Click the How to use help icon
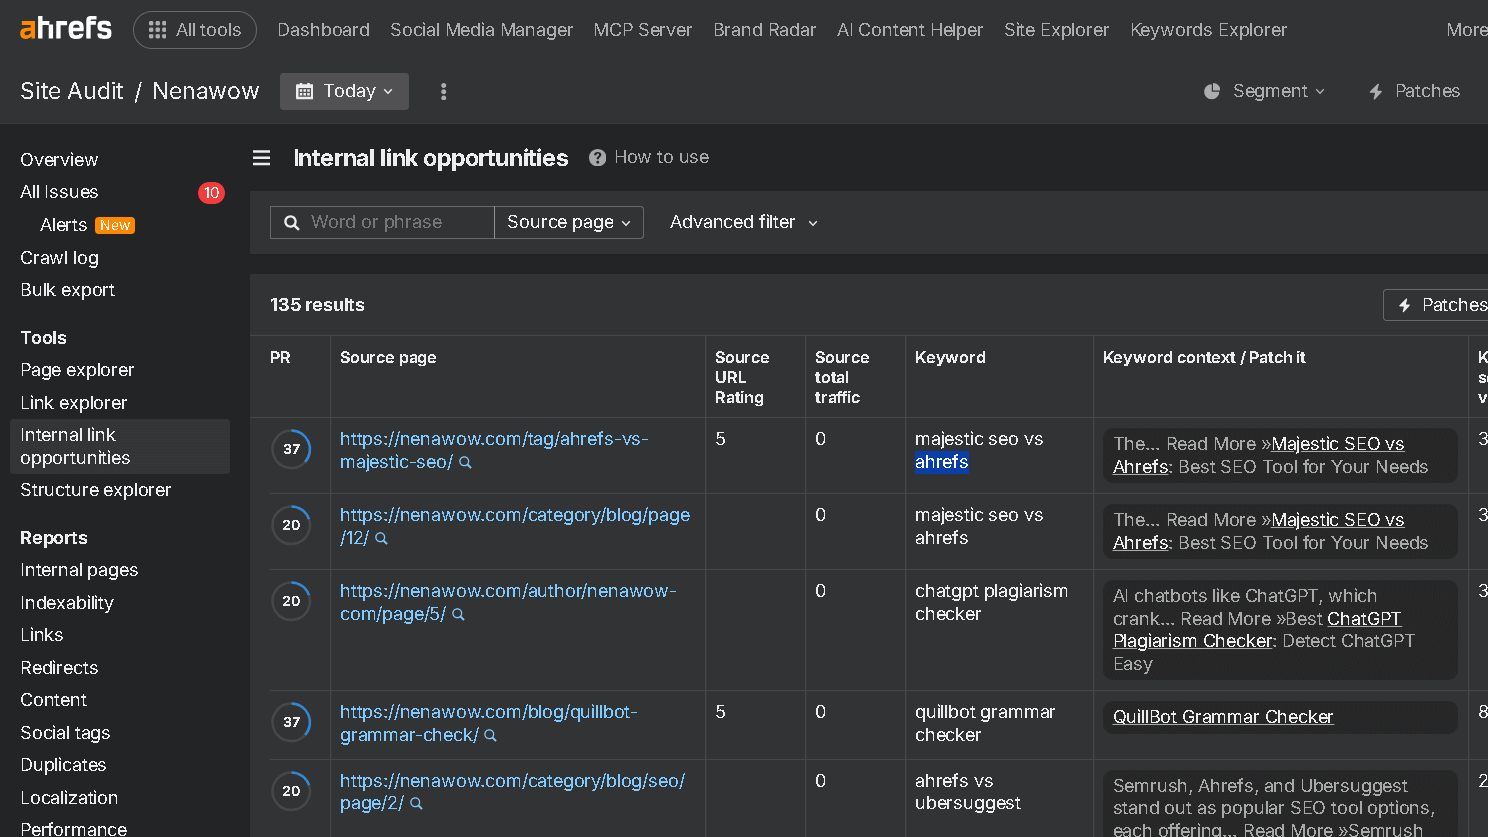Image resolution: width=1488 pixels, height=837 pixels. click(x=597, y=156)
